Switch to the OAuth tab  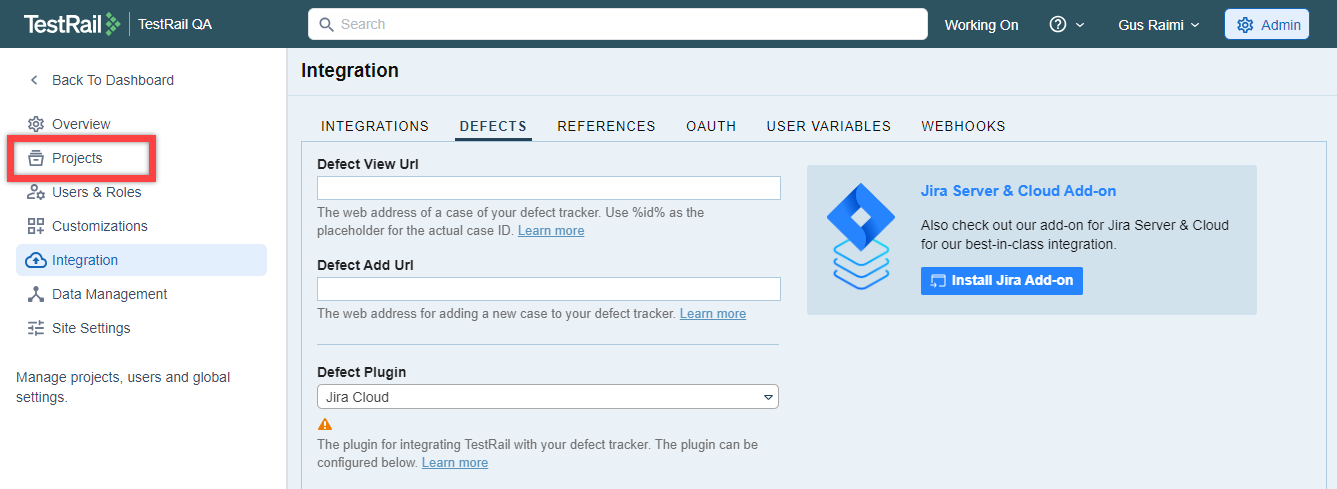coord(711,126)
